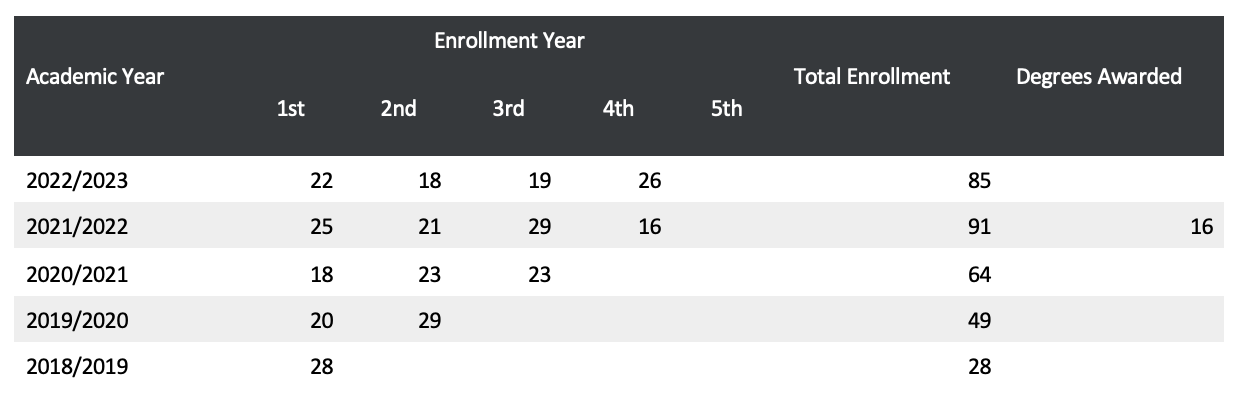Screen dimensions: 1242x398
Task: Click the 2019/2020 row label
Action: click(x=77, y=320)
